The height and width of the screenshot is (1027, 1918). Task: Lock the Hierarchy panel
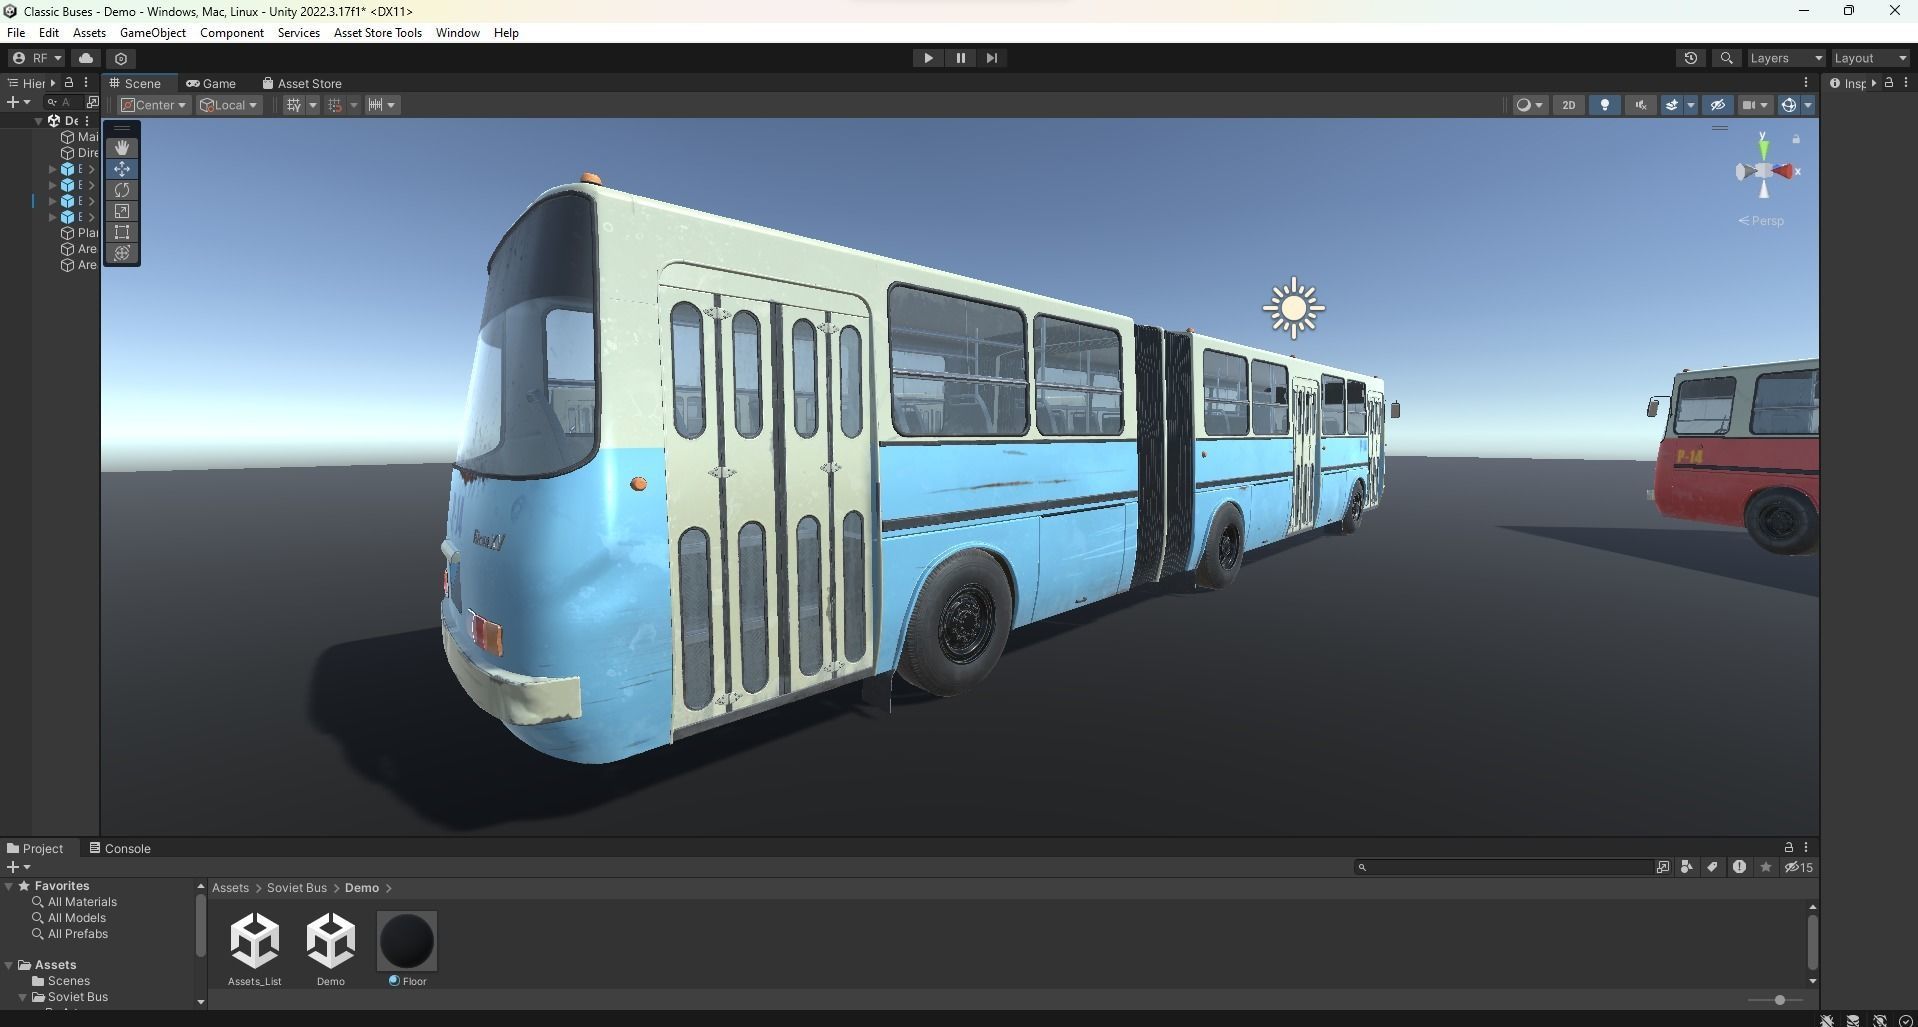click(x=69, y=83)
